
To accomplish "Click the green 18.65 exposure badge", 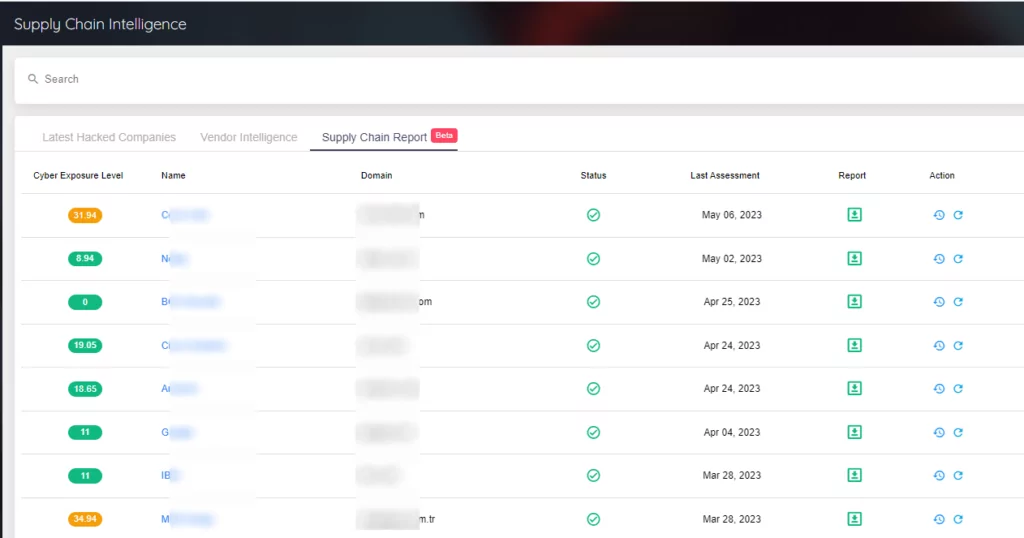I will [85, 388].
